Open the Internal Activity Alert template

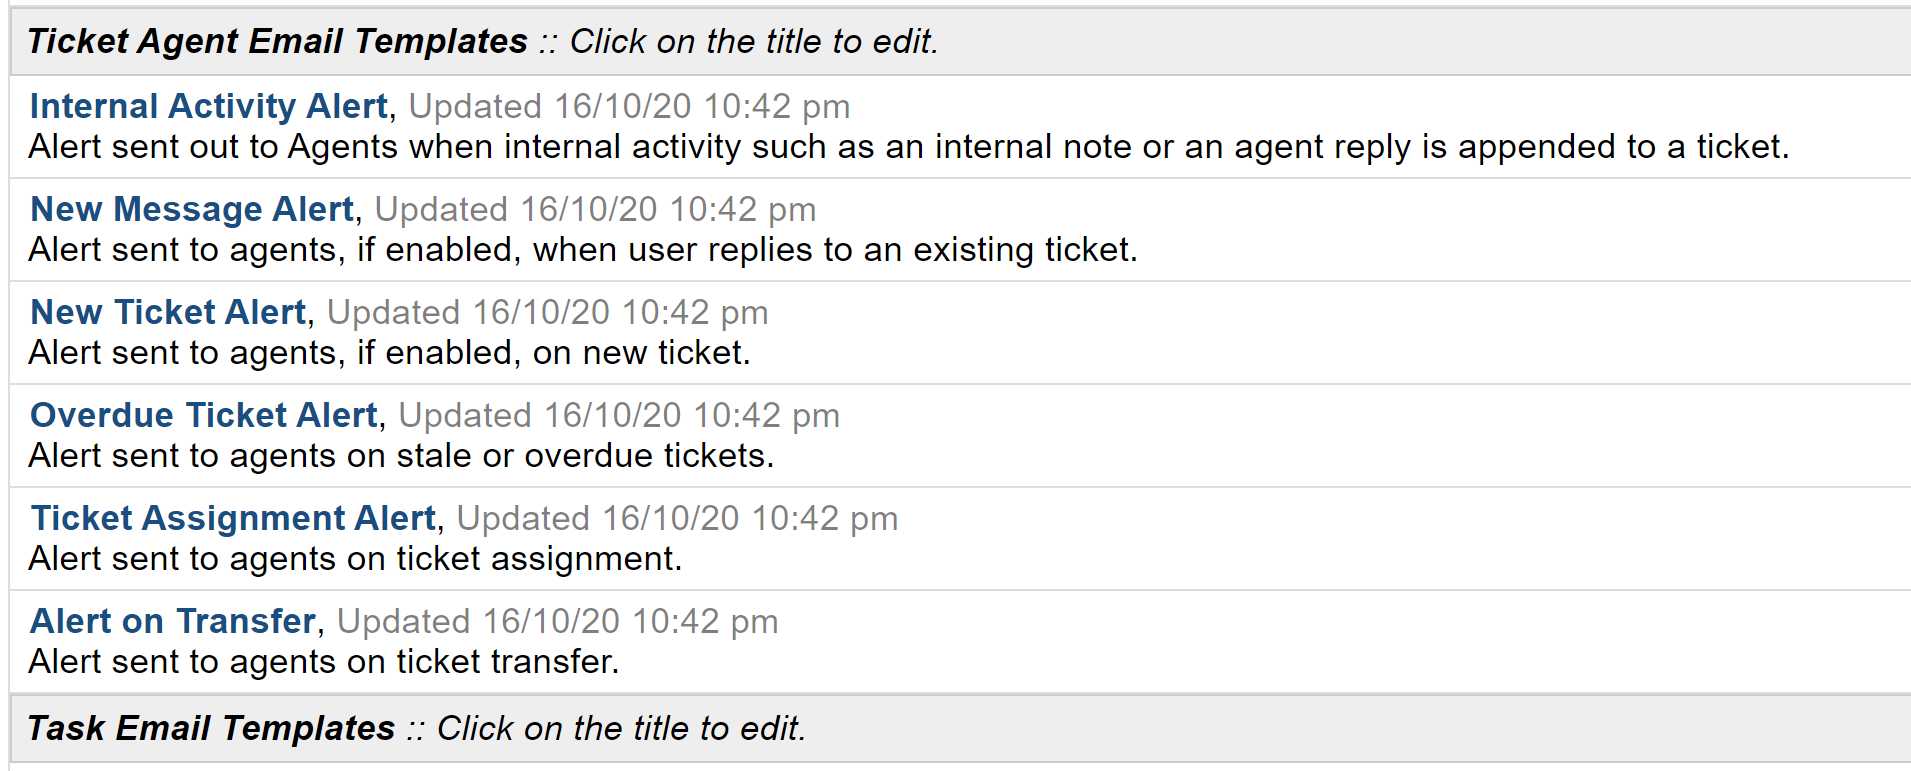pyautogui.click(x=205, y=106)
